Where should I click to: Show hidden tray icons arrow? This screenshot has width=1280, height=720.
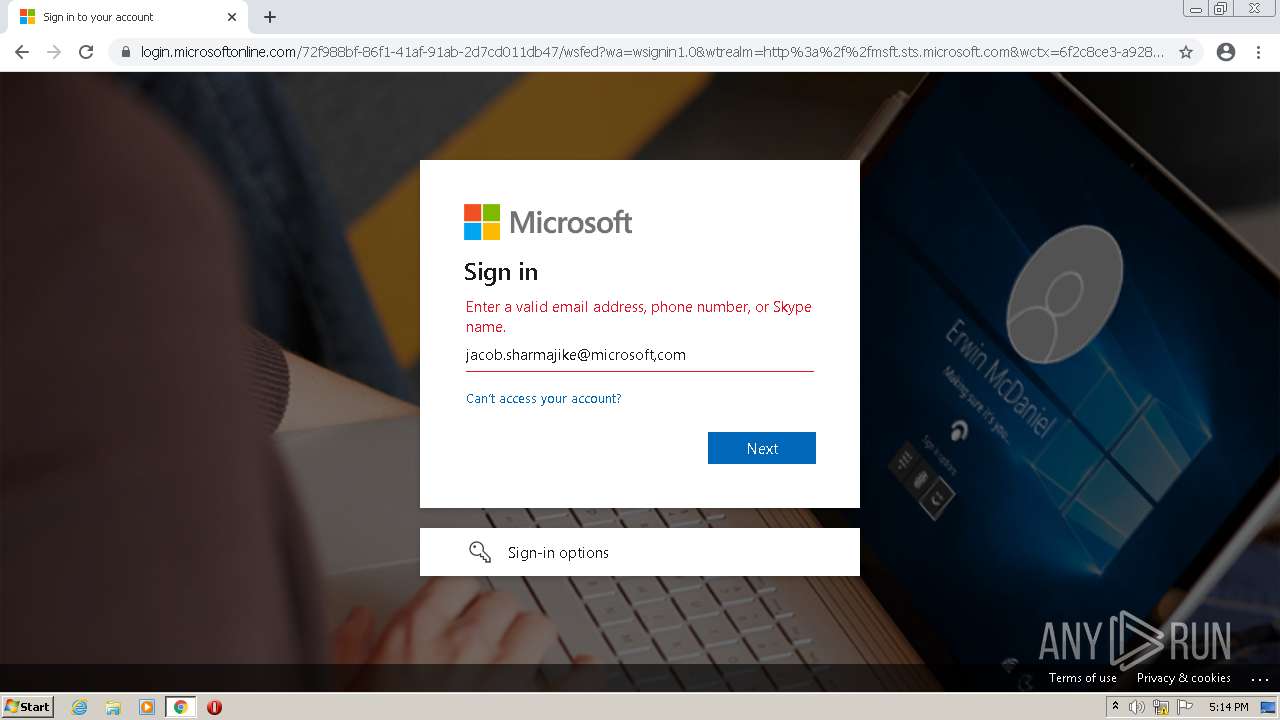click(x=1115, y=707)
